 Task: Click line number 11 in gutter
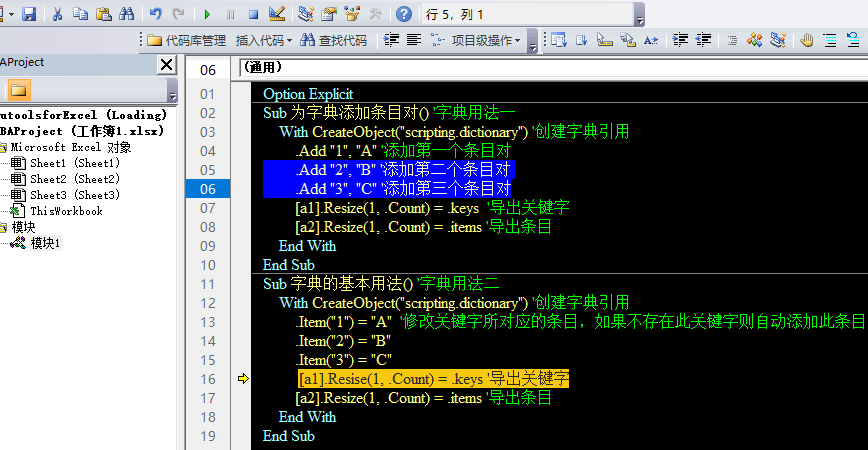click(x=208, y=285)
